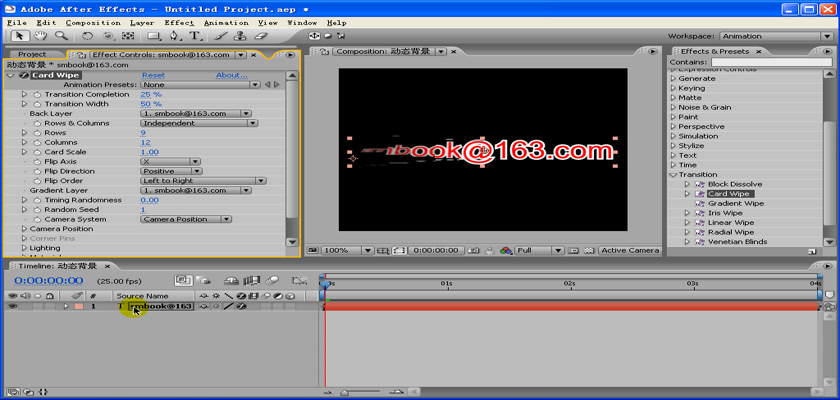This screenshot has height=400, width=840.
Task: Click the Active Camera view button
Action: click(629, 250)
